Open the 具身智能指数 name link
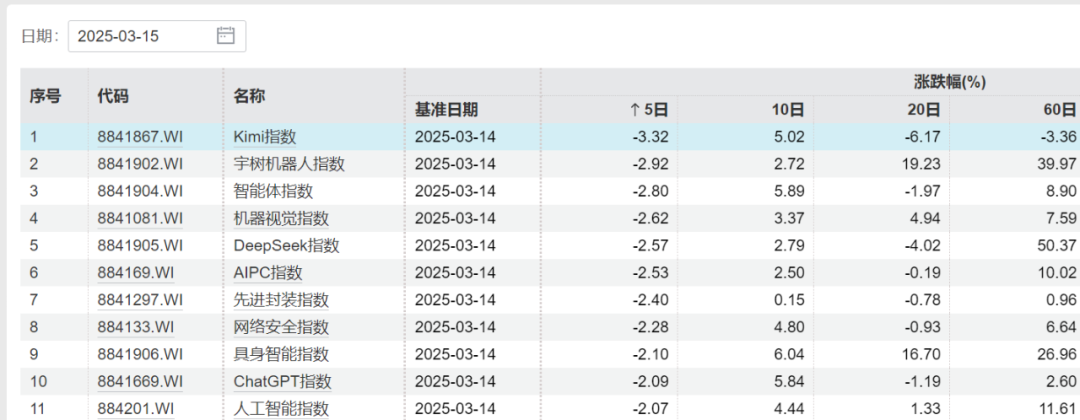Image resolution: width=1080 pixels, height=420 pixels. [281, 355]
